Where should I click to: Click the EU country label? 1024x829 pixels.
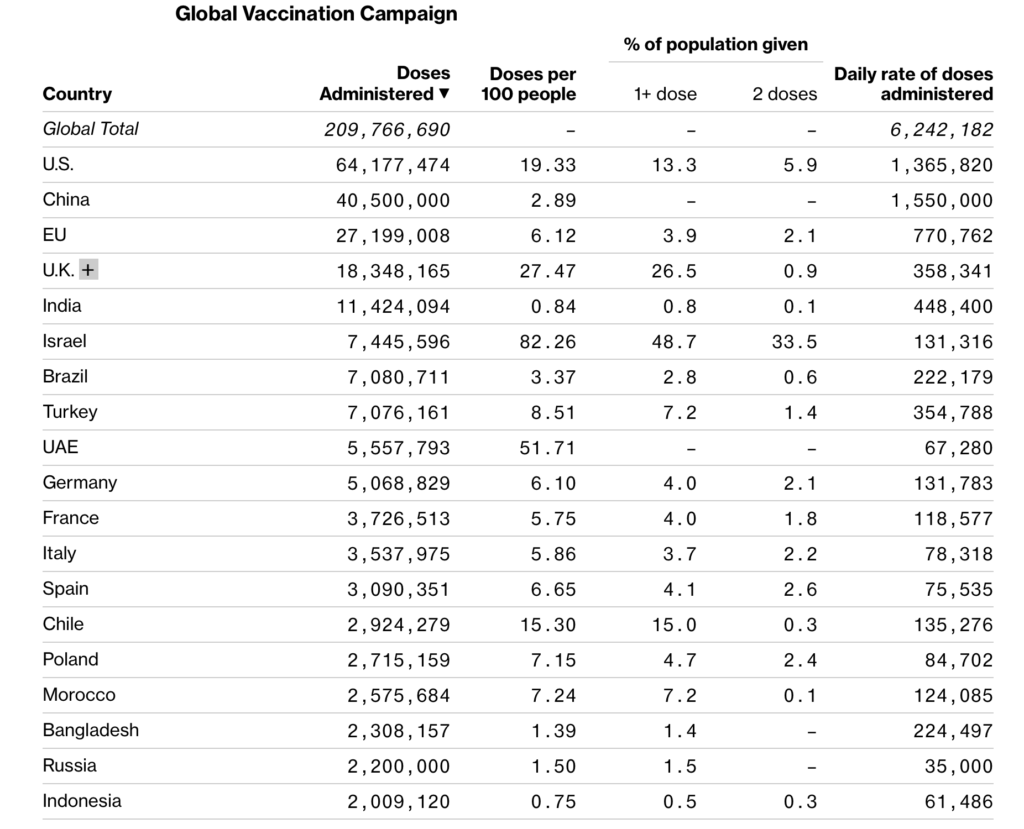point(54,235)
